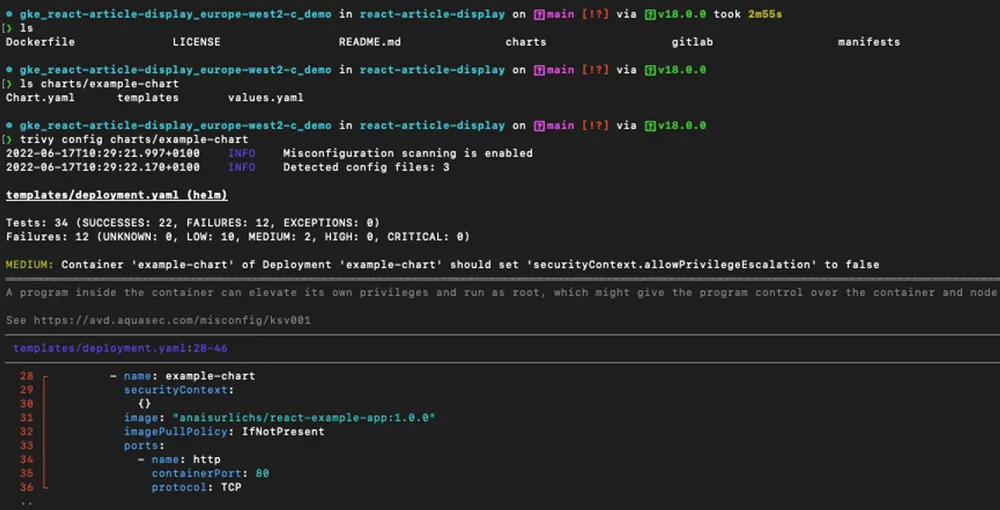Screen dimensions: 1000x510
Task: Click 'protocol: TCP' on line 36
Action: pyautogui.click(x=196, y=487)
